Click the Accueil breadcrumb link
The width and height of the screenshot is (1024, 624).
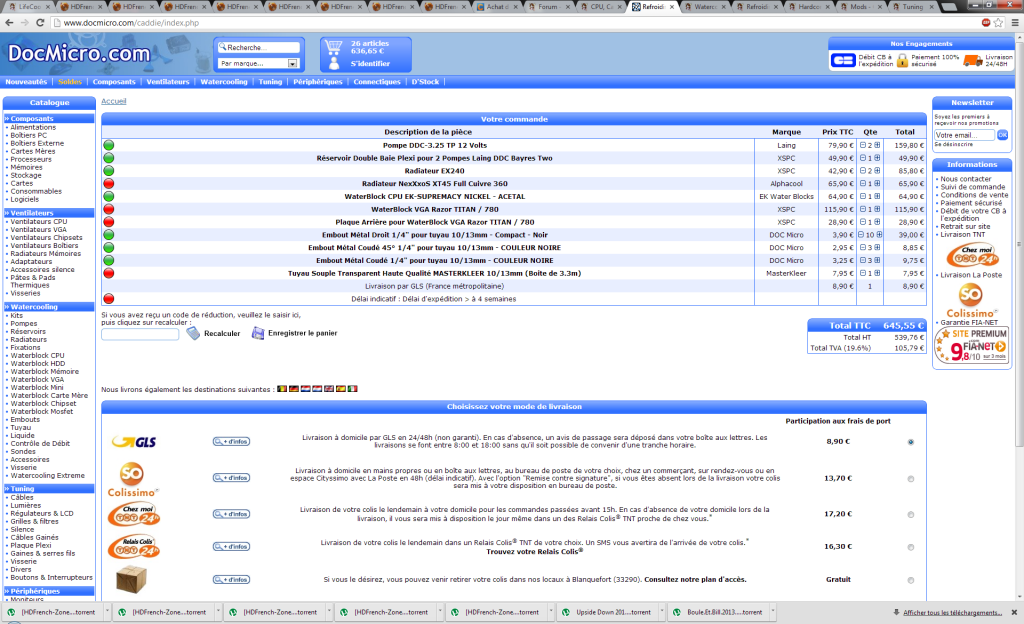click(114, 101)
